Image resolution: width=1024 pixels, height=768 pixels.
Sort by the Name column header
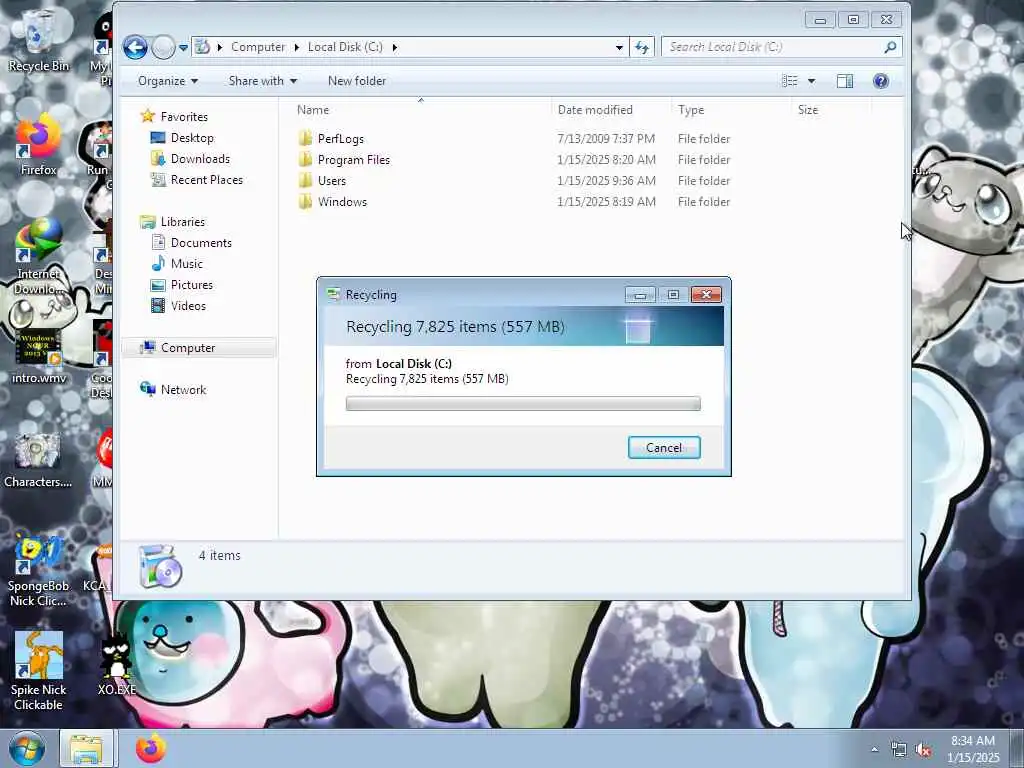tap(313, 110)
